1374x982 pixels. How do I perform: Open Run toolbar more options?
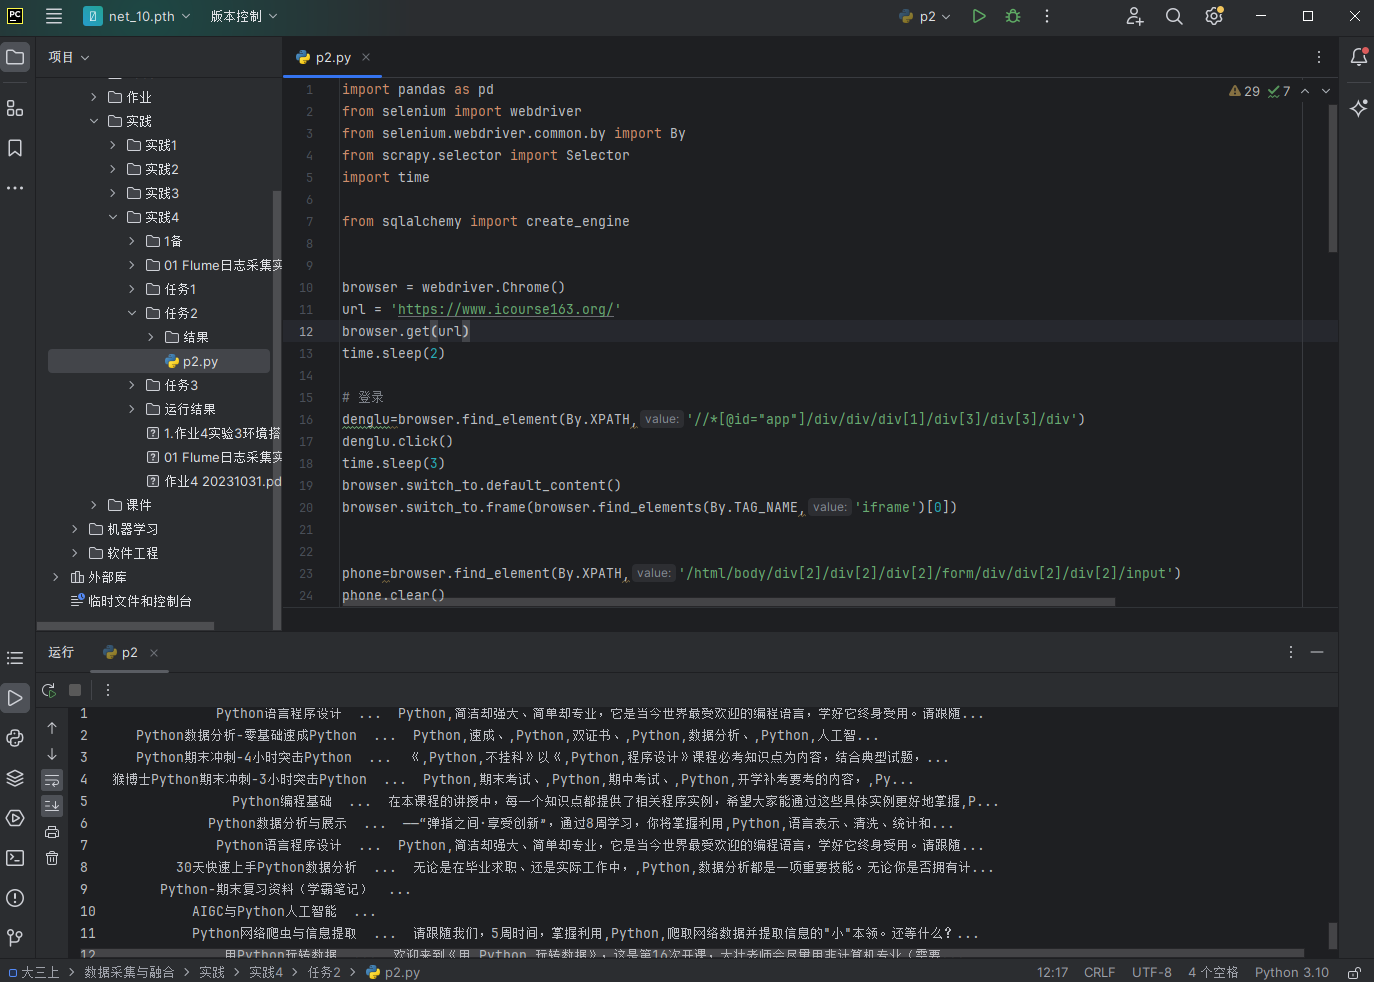108,690
